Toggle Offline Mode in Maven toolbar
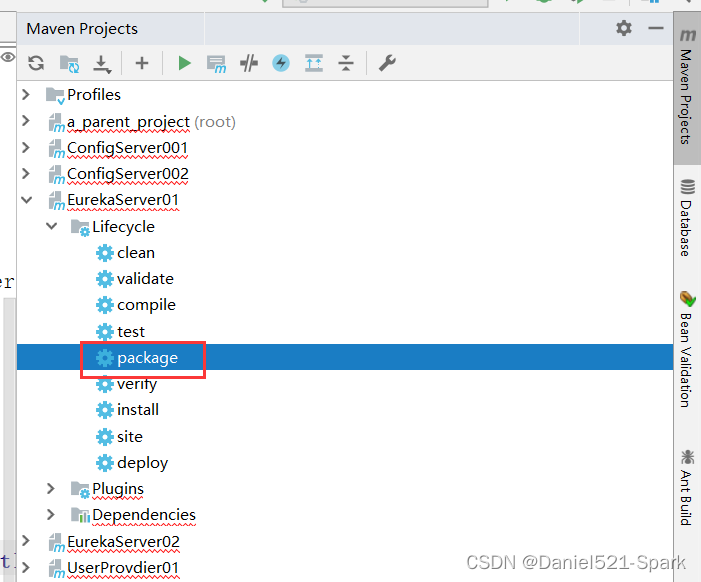The height and width of the screenshot is (582, 701). pos(249,63)
